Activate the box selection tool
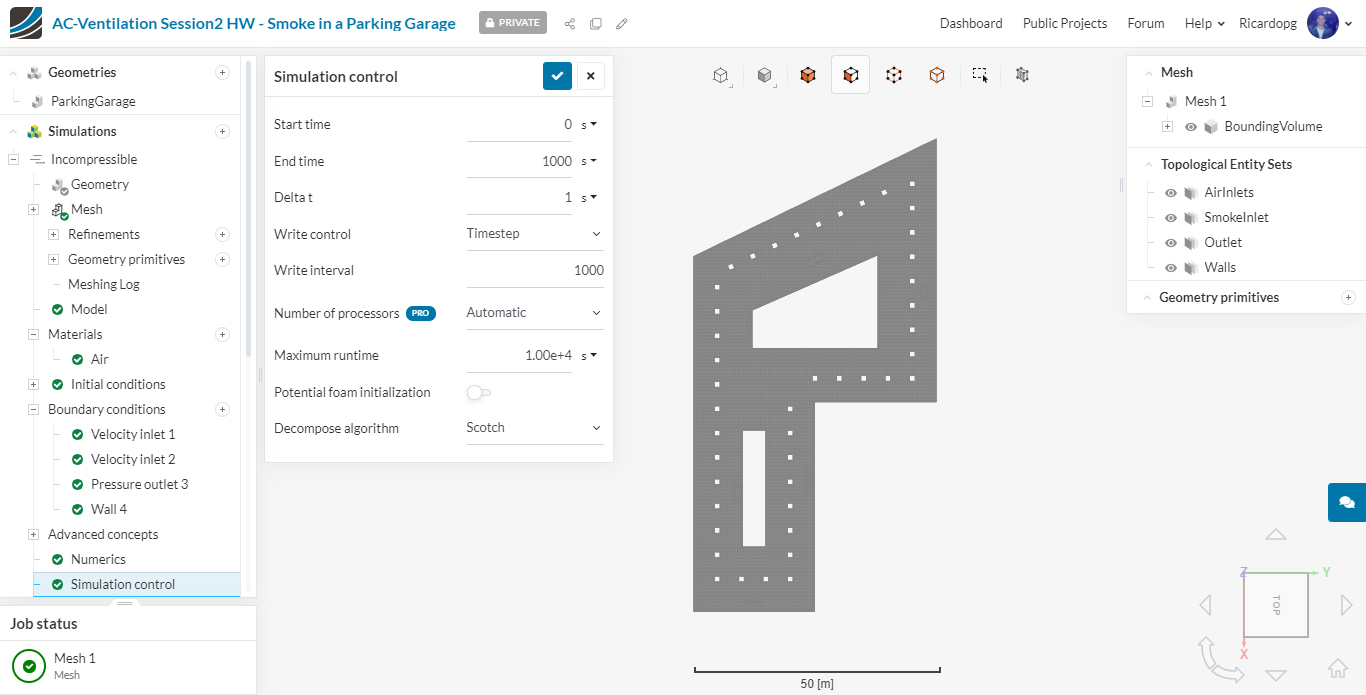Image resolution: width=1366 pixels, height=695 pixels. pyautogui.click(x=980, y=75)
